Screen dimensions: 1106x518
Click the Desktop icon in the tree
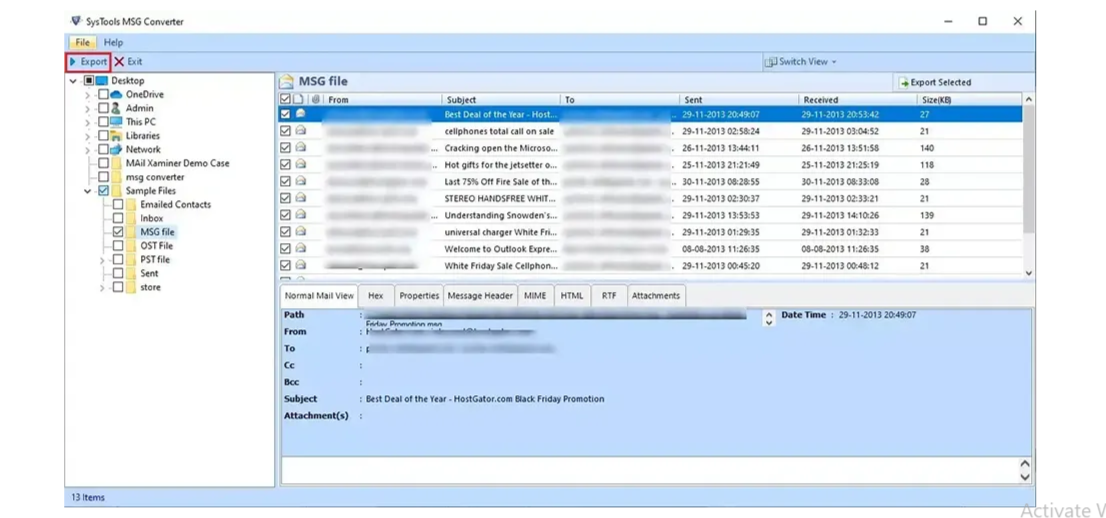point(102,80)
